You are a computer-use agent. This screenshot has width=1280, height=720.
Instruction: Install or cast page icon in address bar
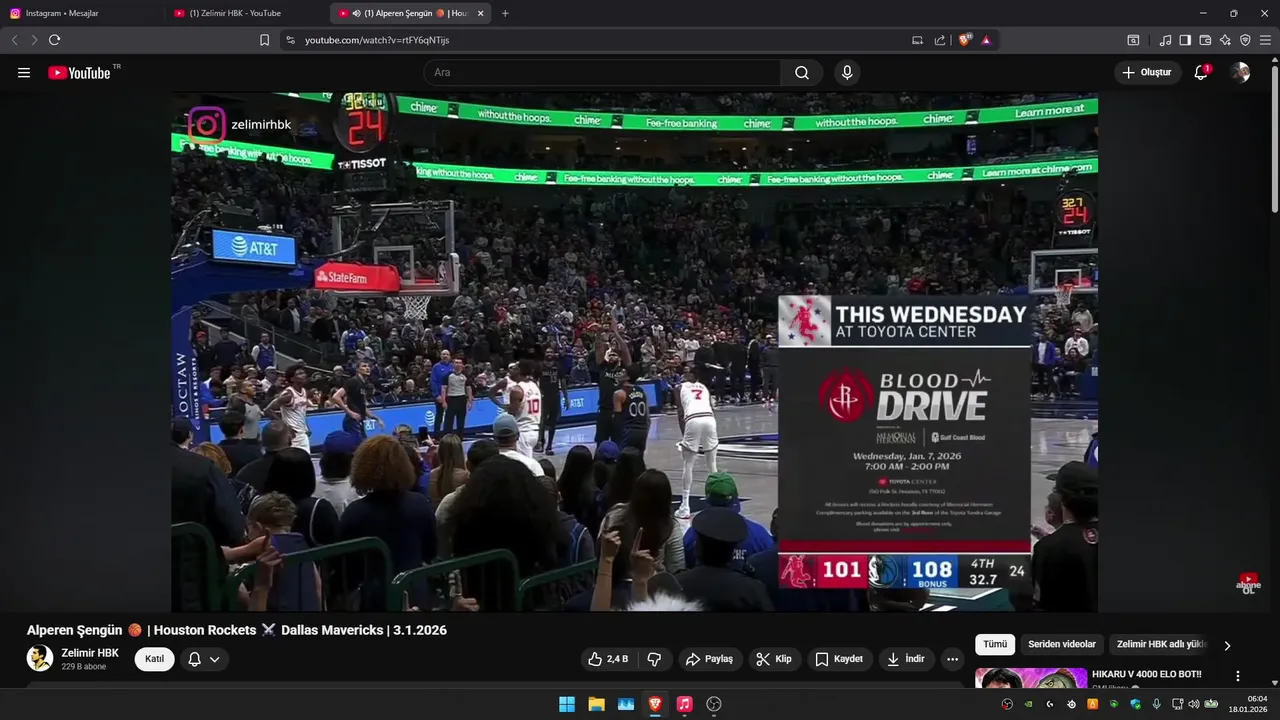pyautogui.click(x=917, y=40)
